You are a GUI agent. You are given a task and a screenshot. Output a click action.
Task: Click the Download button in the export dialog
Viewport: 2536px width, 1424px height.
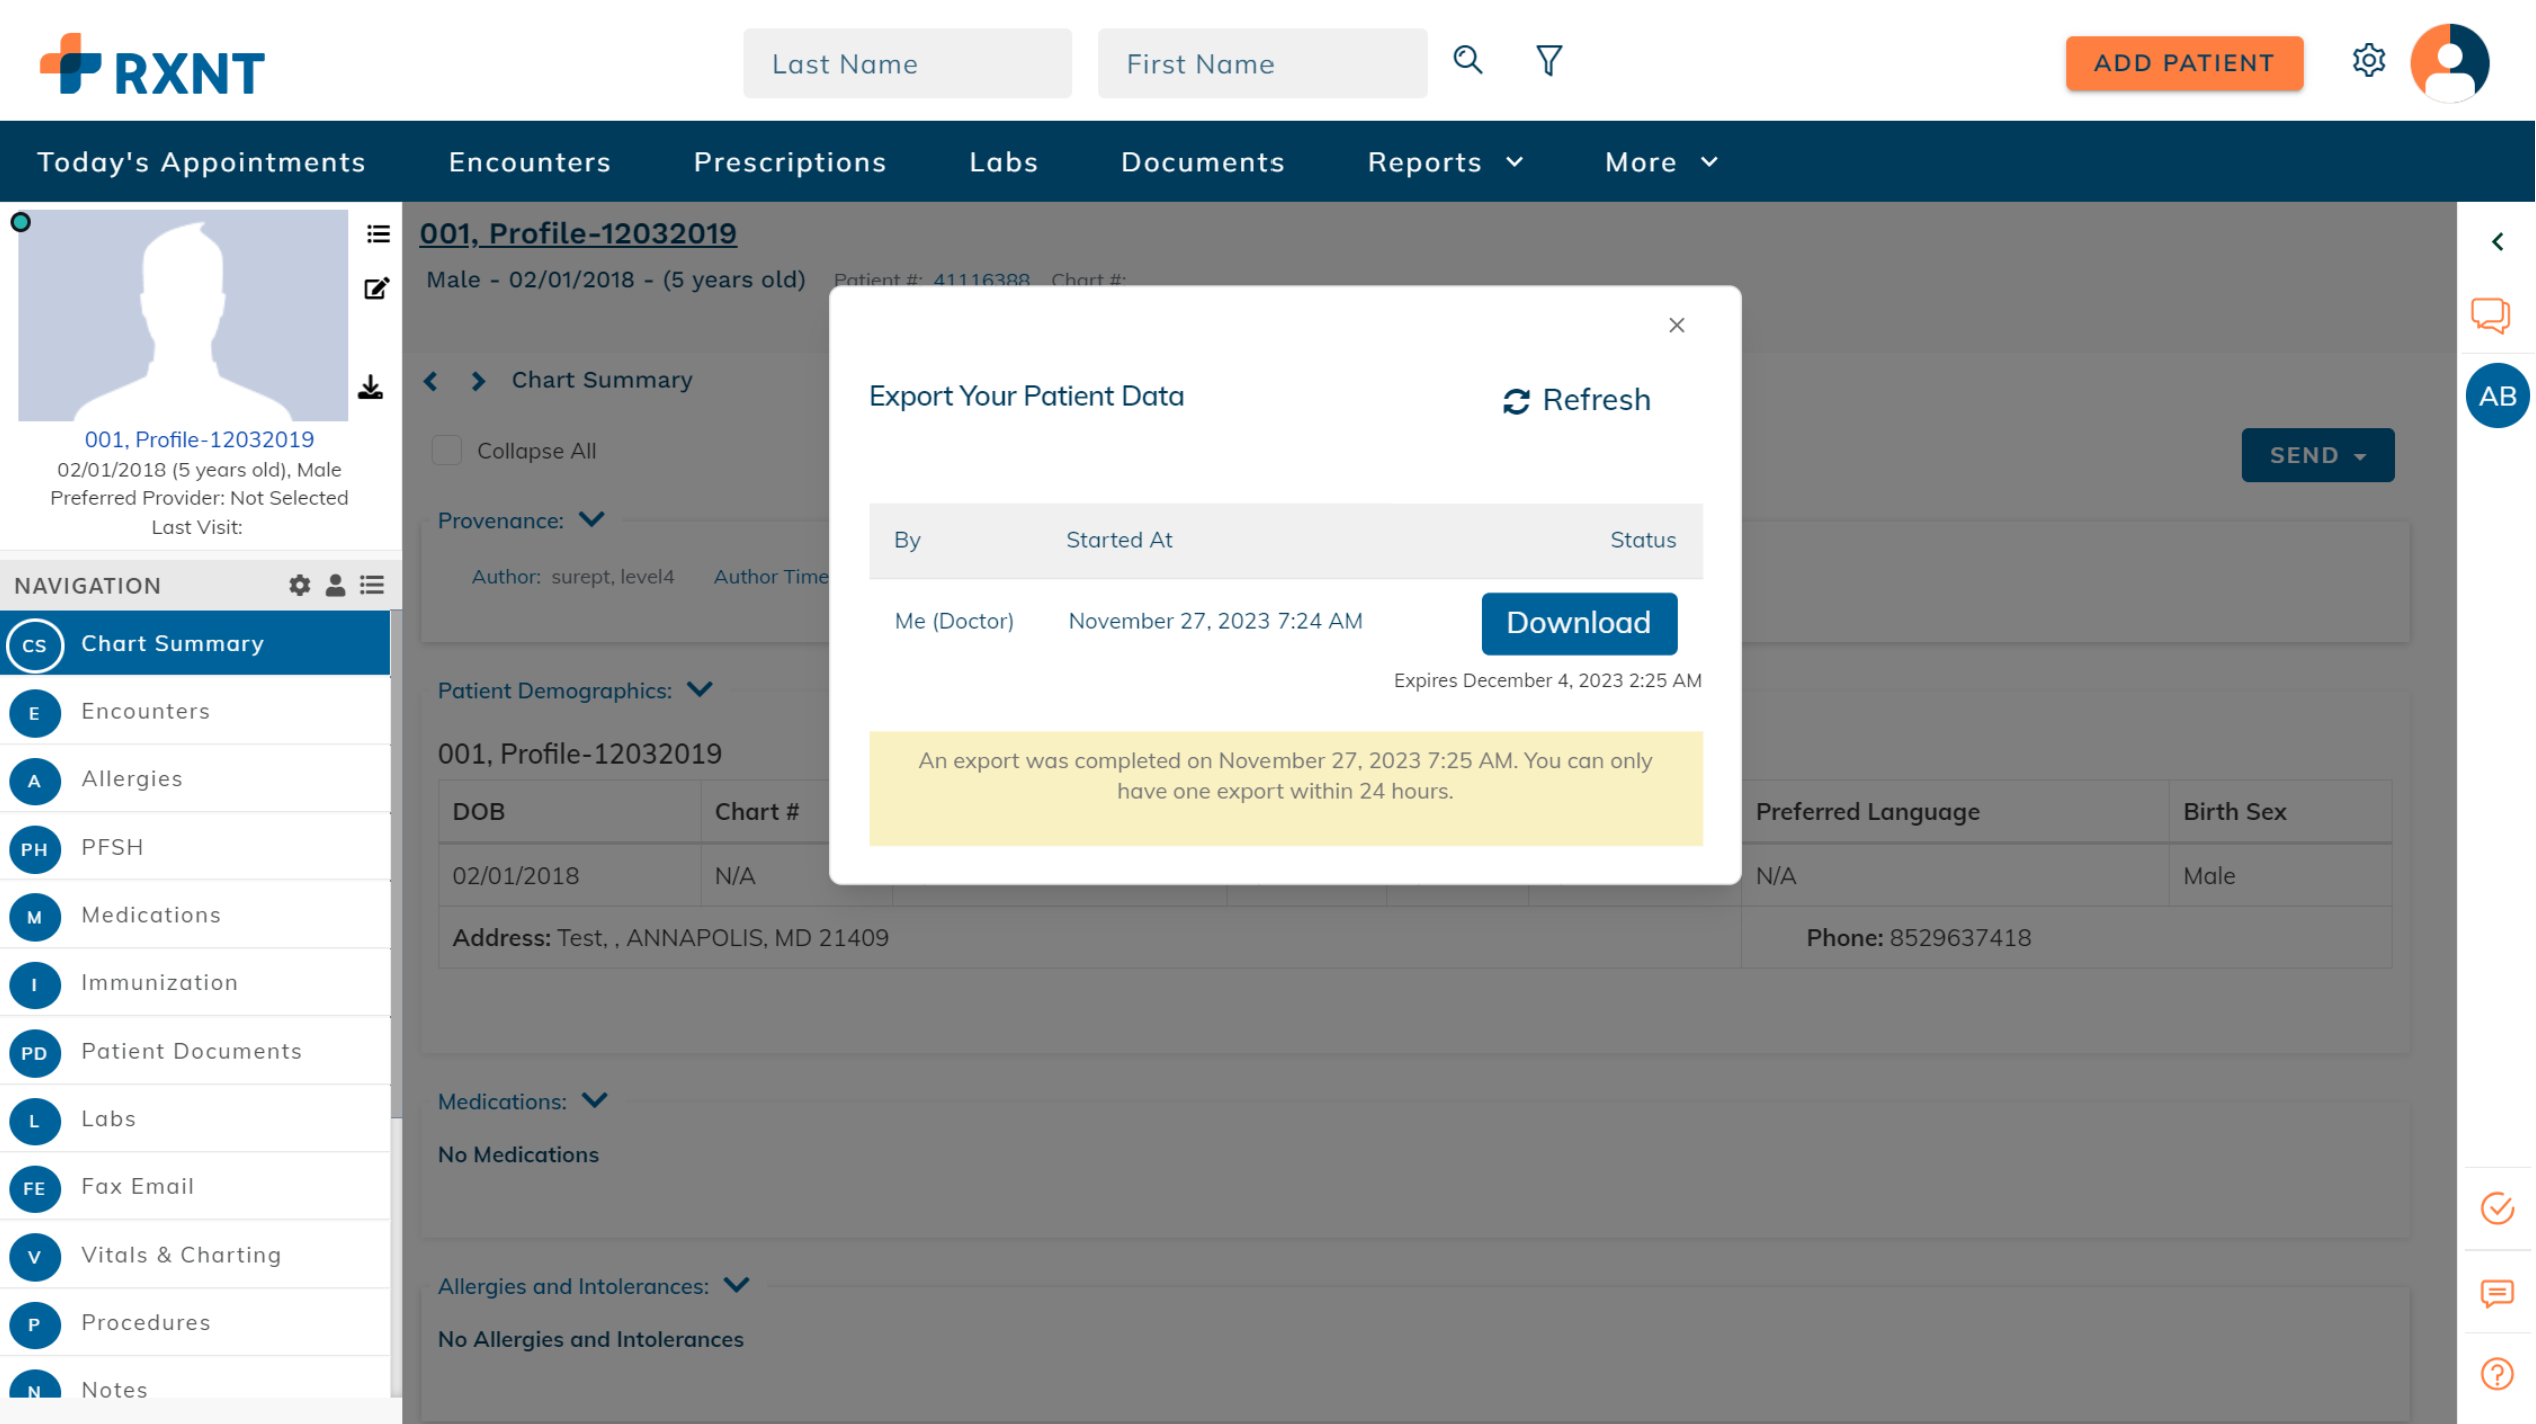[x=1578, y=622]
